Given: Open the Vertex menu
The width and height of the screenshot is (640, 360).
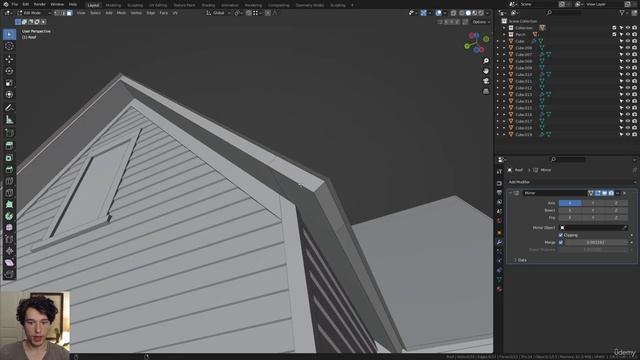Looking at the screenshot, I should [x=136, y=13].
